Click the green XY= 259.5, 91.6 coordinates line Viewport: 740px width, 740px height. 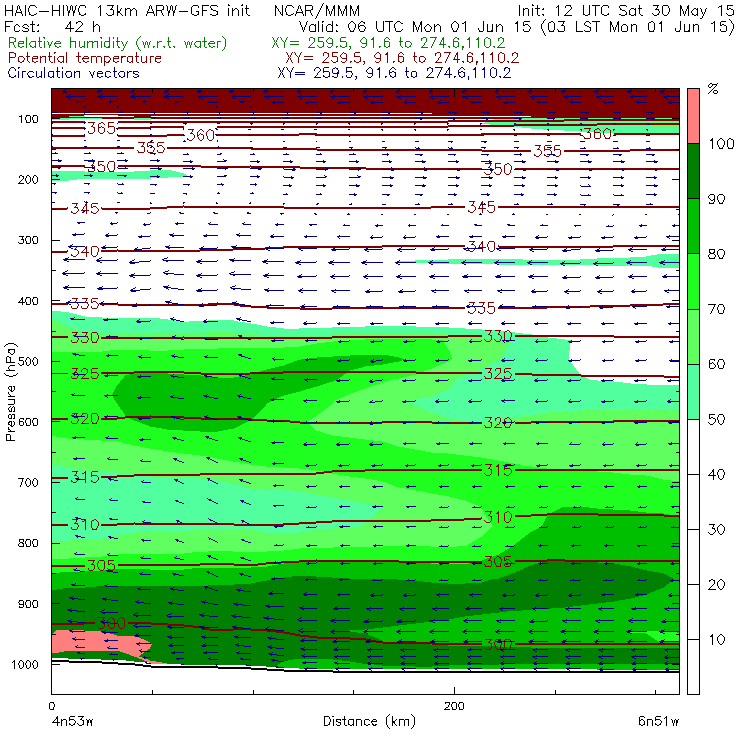388,43
